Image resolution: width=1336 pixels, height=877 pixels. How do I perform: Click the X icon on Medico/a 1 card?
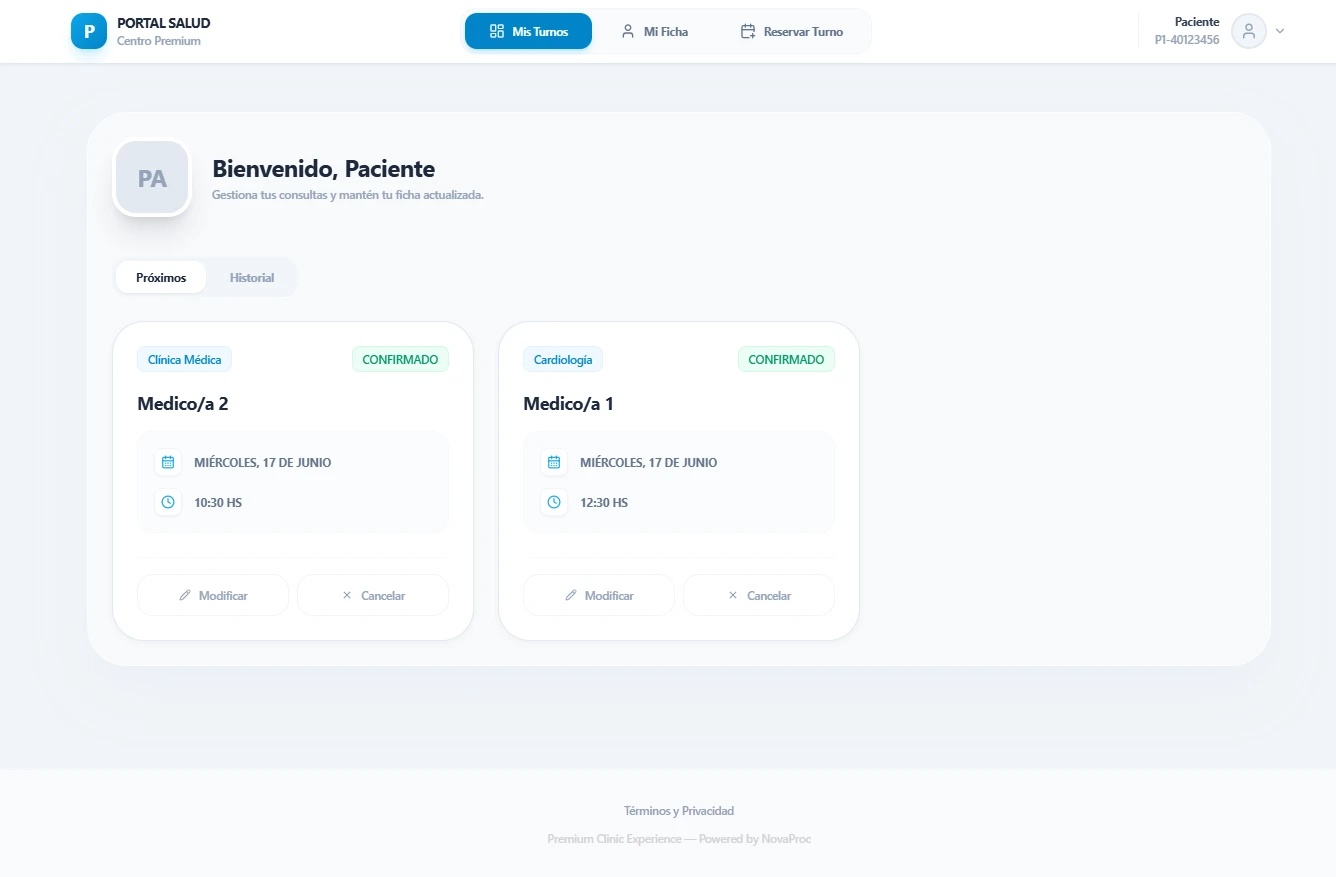pos(733,595)
